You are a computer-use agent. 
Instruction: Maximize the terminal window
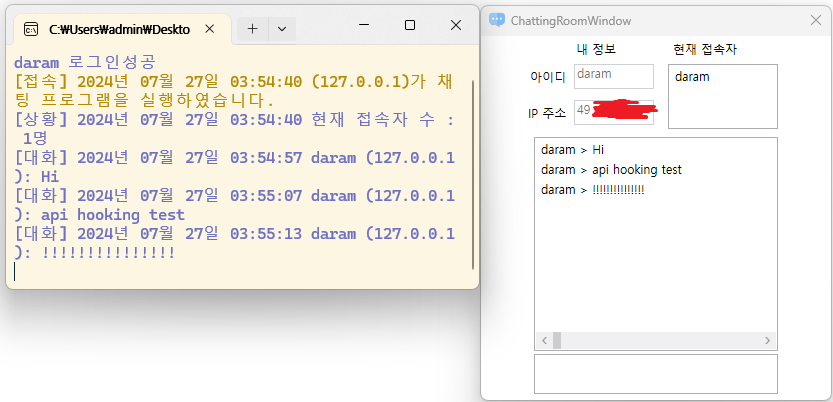point(409,25)
